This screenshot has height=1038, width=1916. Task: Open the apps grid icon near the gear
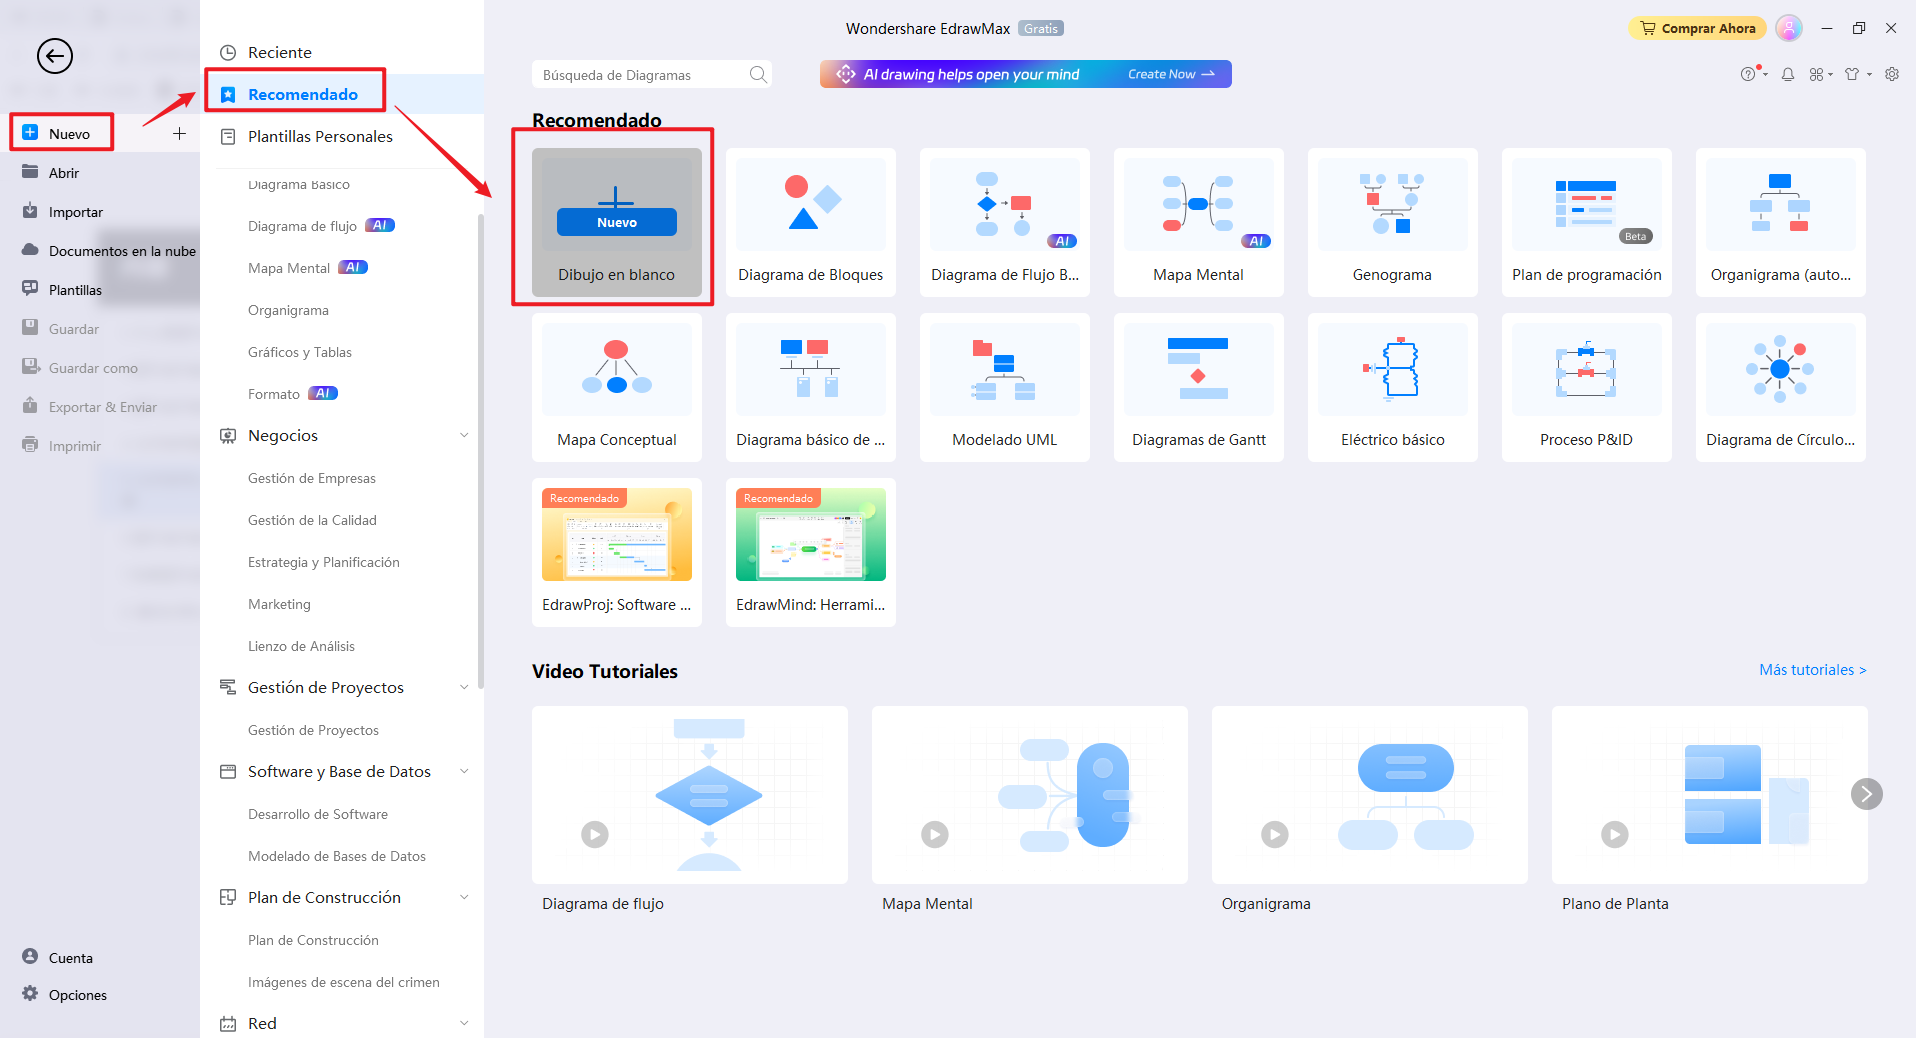[x=1818, y=74]
